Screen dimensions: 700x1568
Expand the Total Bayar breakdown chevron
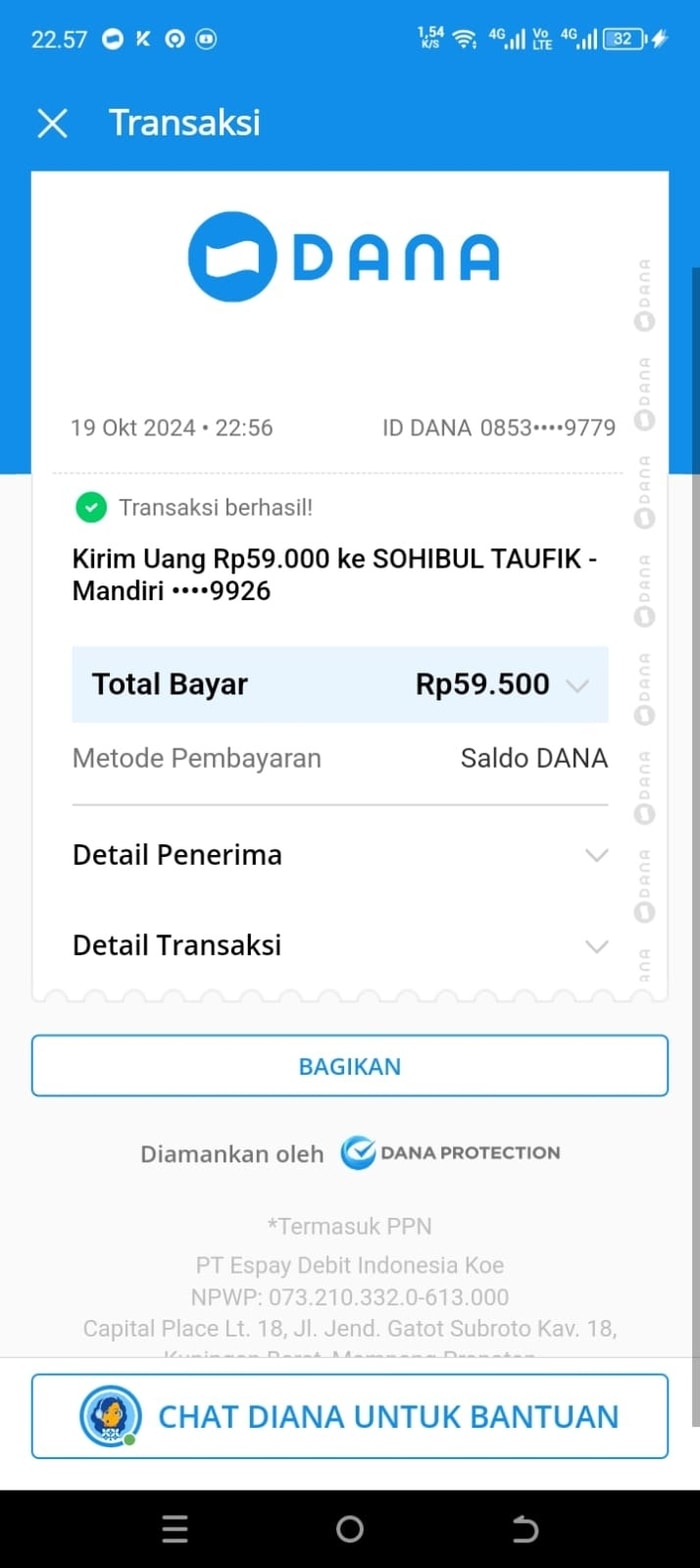(x=577, y=685)
